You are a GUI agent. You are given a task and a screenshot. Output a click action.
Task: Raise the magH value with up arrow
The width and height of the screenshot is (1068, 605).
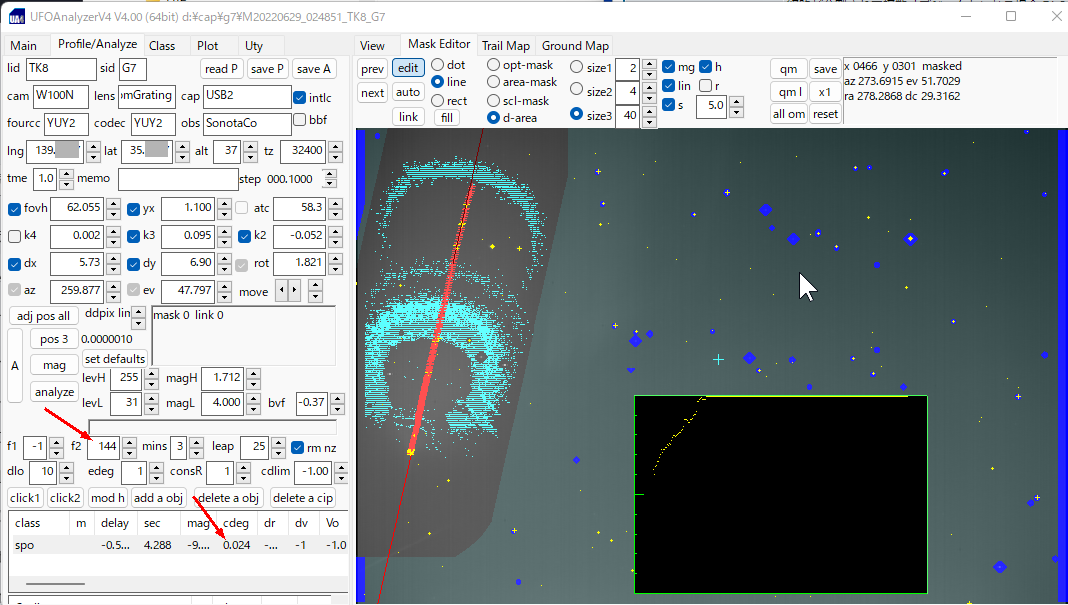coord(252,374)
